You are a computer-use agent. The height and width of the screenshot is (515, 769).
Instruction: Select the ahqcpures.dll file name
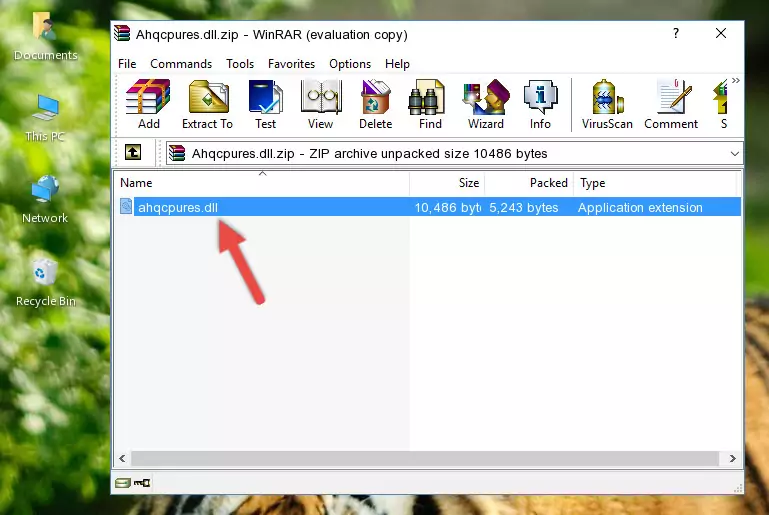178,207
